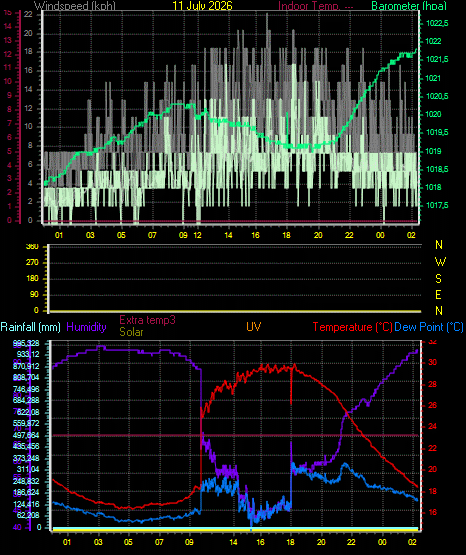Image resolution: width=466 pixels, height=555 pixels.
Task: Select wind direction axis value 180
Action: point(33,279)
